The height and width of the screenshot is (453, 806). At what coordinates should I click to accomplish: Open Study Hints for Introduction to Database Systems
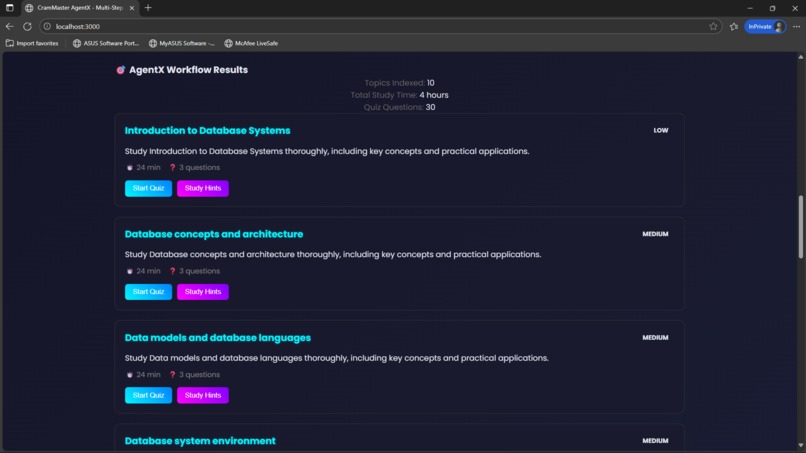203,188
